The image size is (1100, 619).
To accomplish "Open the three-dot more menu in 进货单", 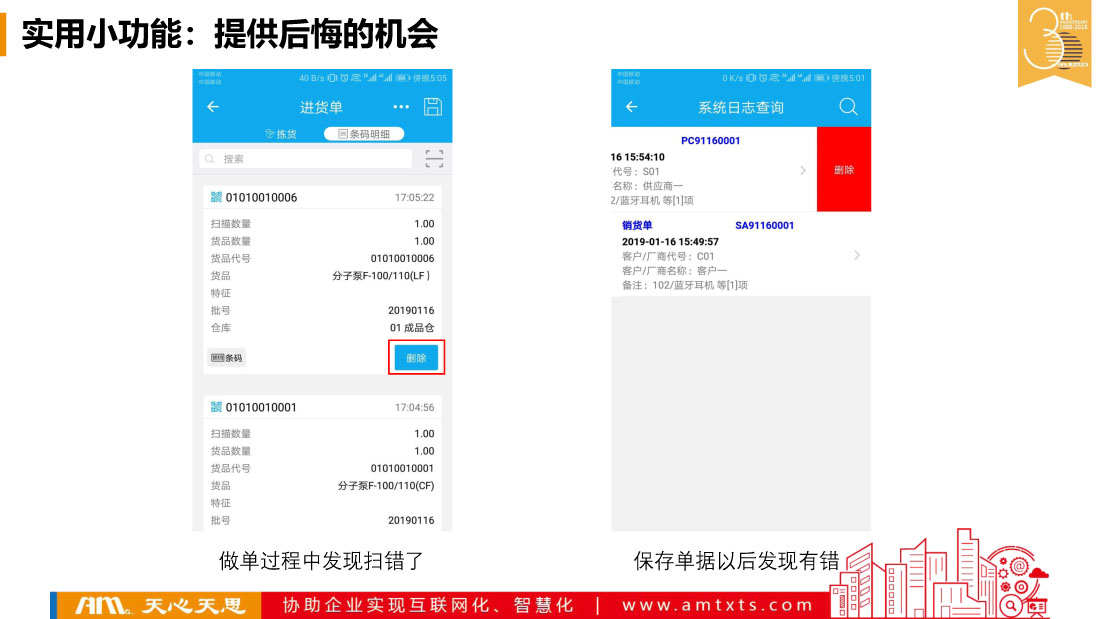I will point(401,107).
